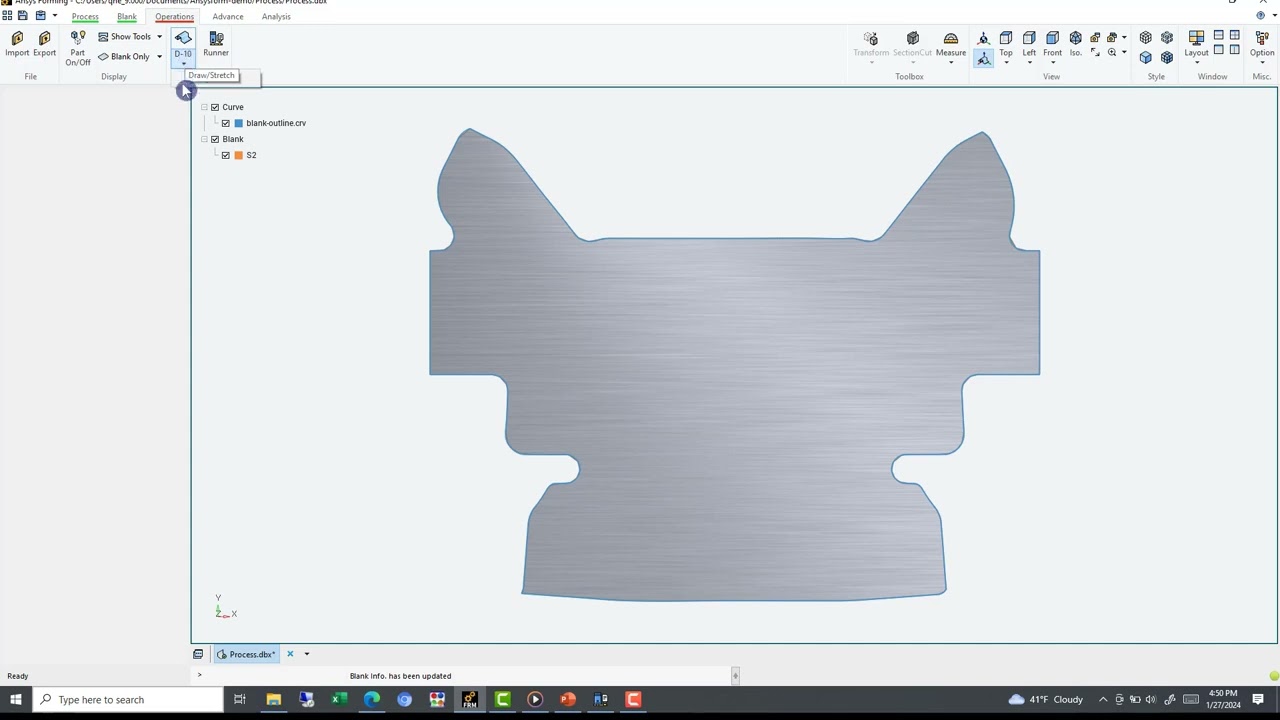
Task: Click the Export file icon
Action: point(44,38)
